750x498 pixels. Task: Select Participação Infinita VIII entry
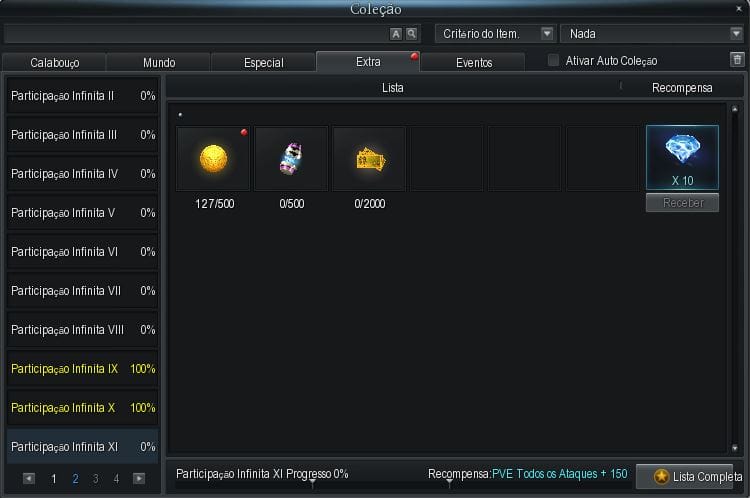(x=82, y=330)
